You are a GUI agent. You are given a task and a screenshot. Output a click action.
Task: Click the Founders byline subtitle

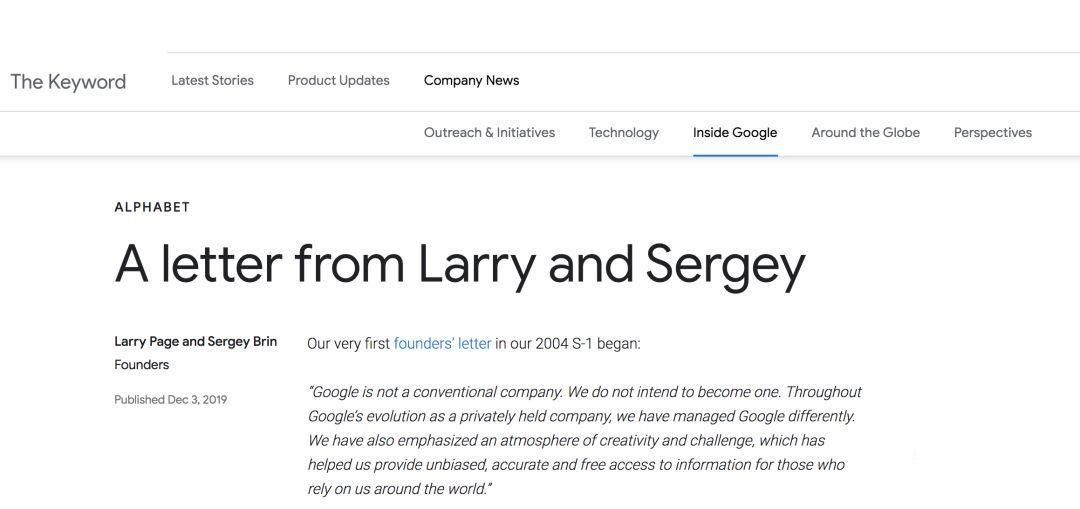(141, 365)
